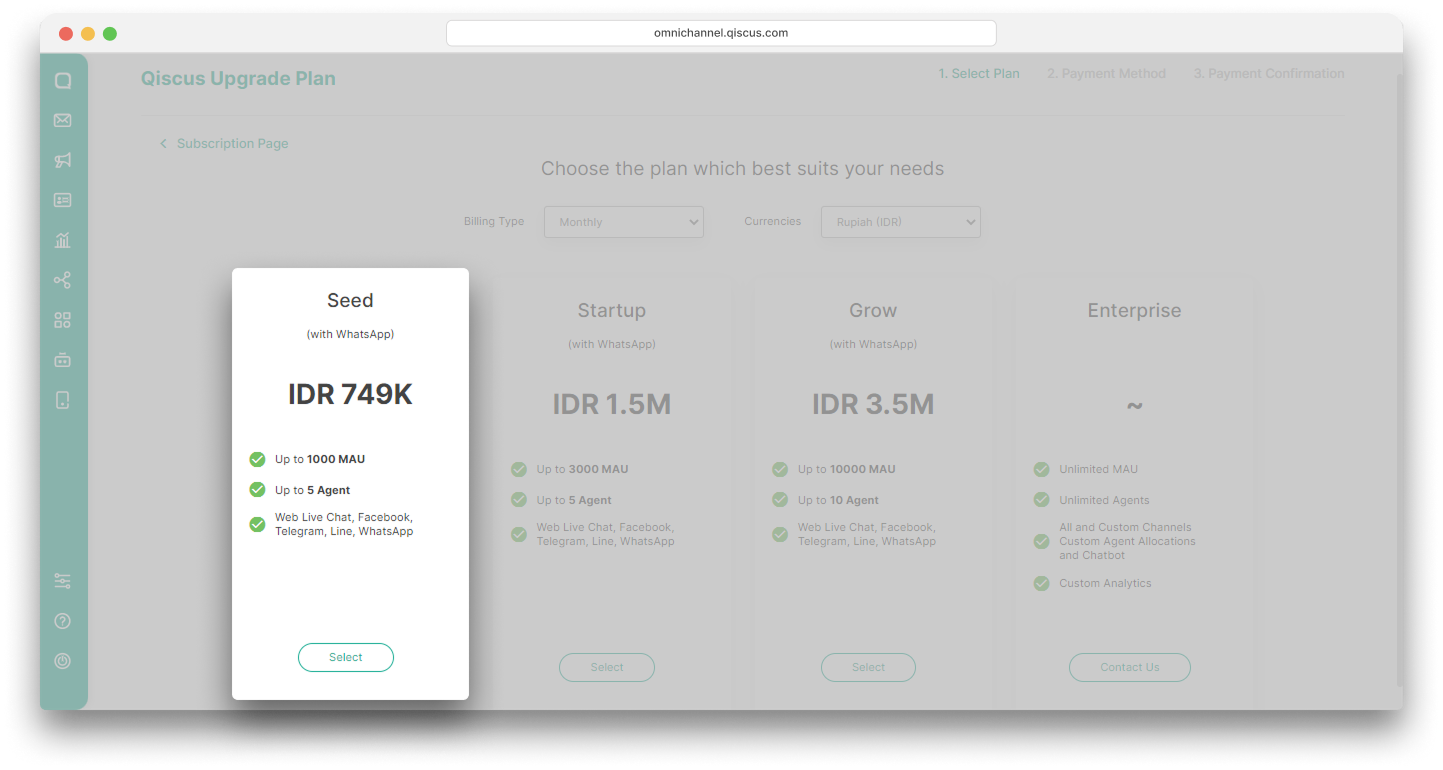Go to step 3. Payment Confirmation

coord(1269,73)
